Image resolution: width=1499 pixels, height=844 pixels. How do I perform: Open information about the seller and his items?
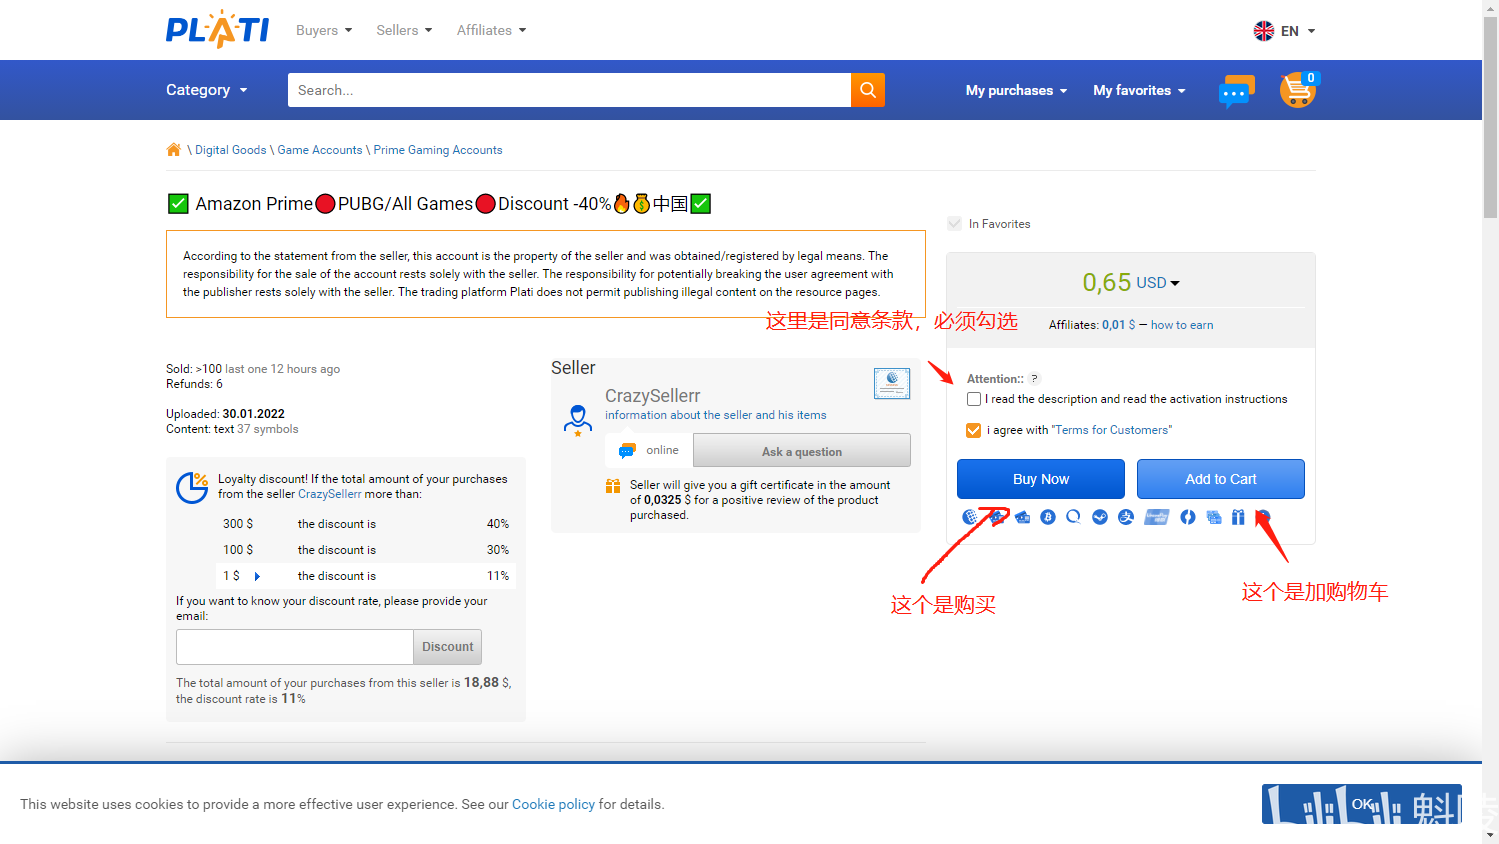tap(716, 415)
